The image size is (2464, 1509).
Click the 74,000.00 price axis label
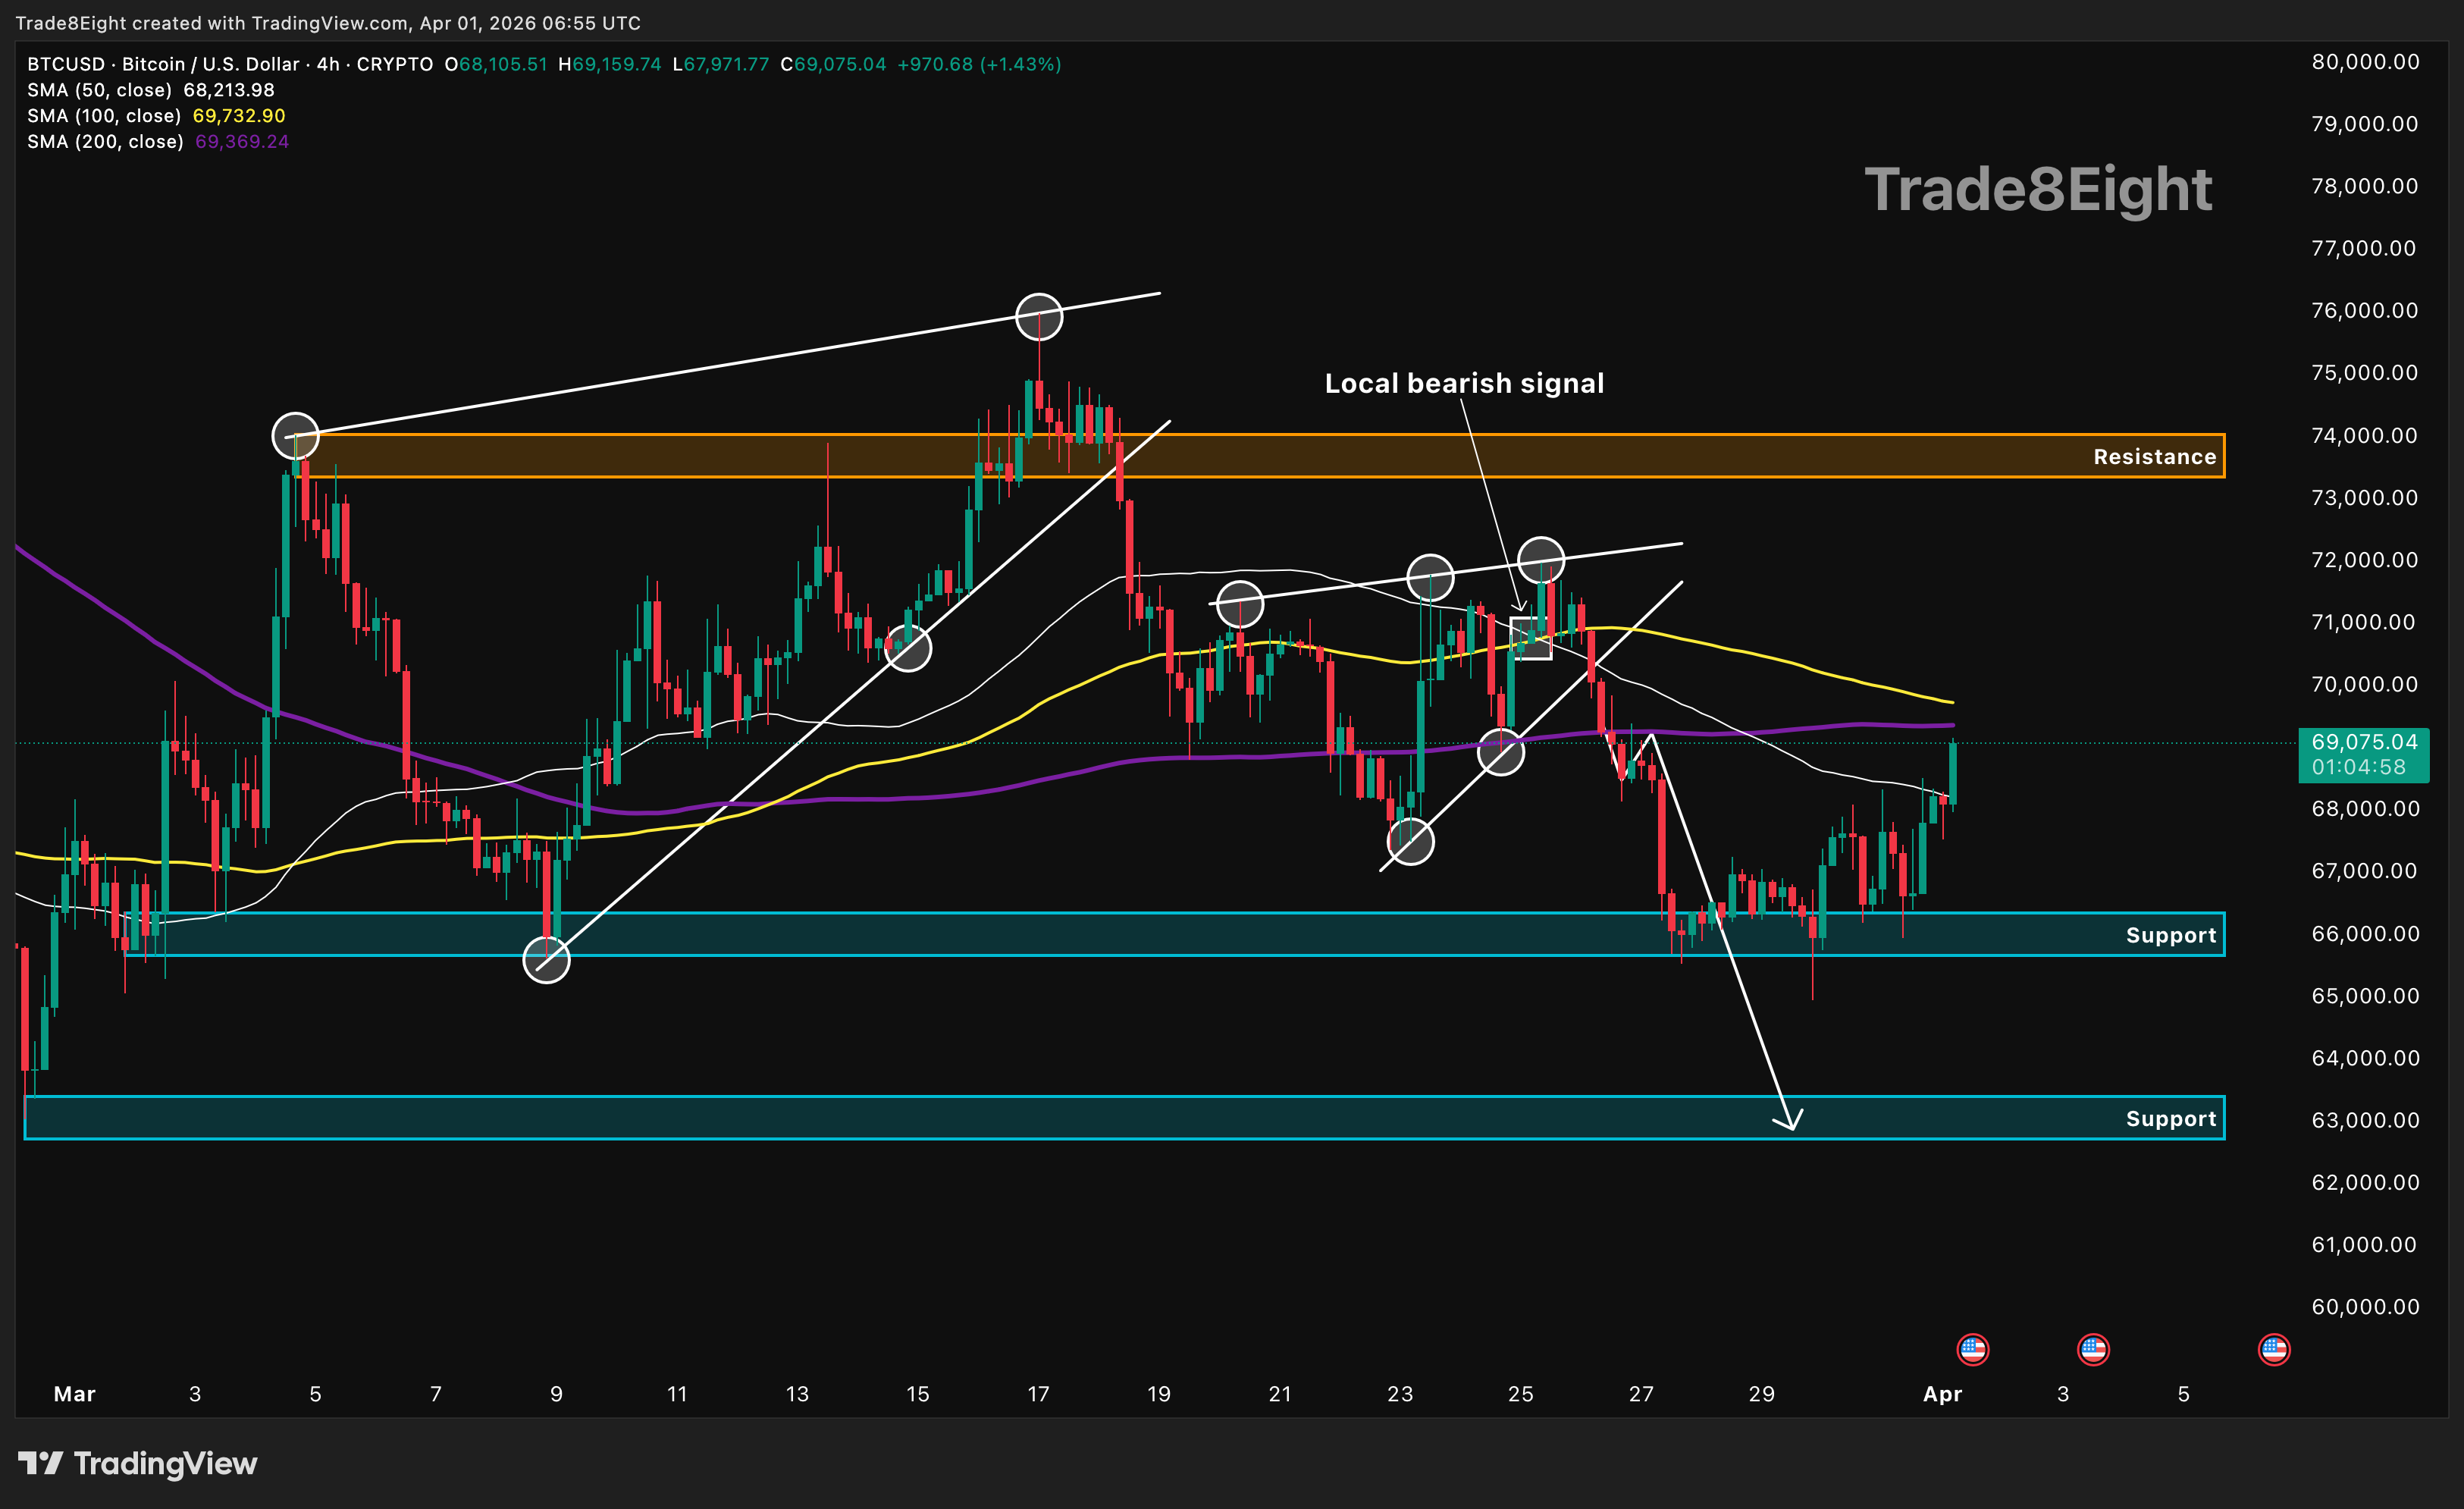[x=2365, y=435]
